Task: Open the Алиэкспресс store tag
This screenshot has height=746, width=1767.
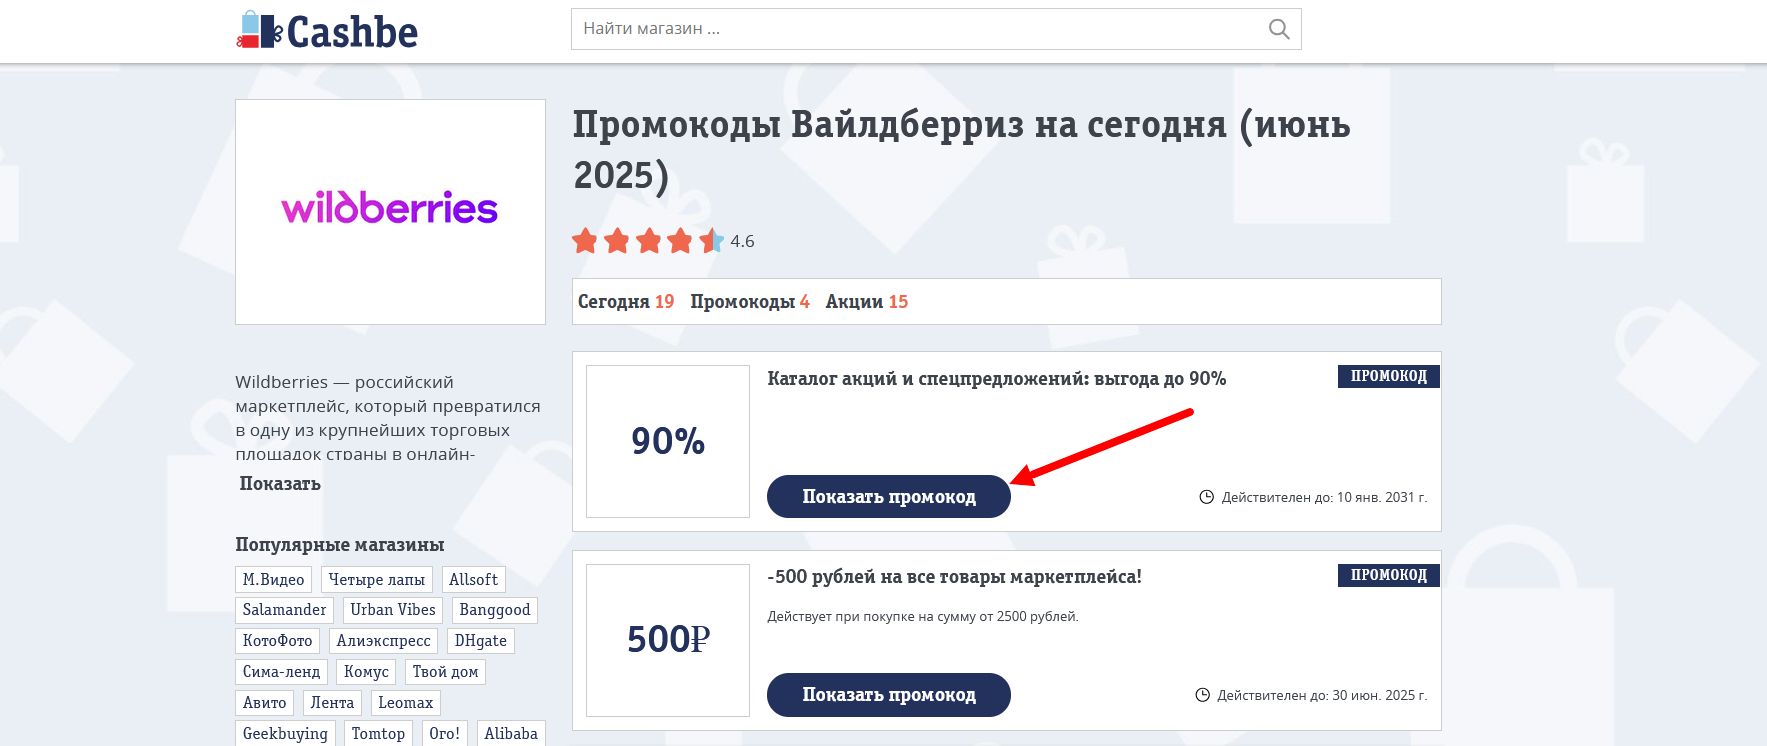Action: point(383,641)
